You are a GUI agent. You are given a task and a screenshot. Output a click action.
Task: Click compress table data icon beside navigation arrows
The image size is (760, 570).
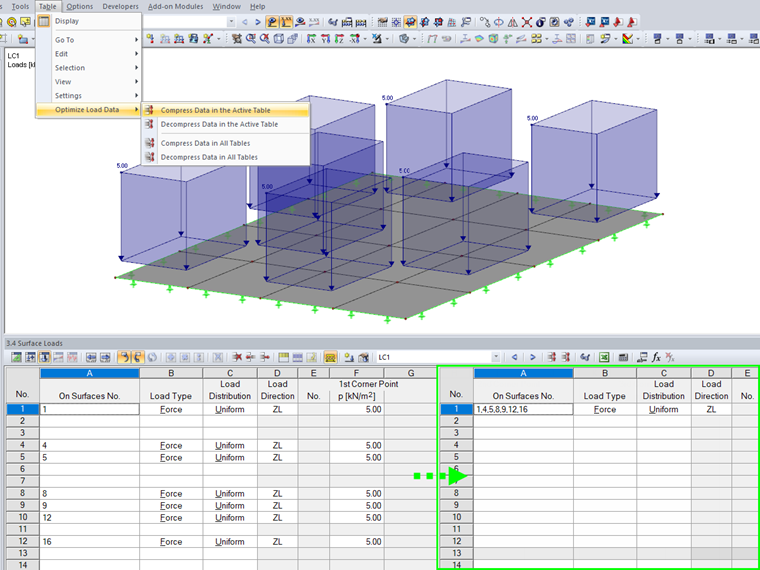[552, 357]
